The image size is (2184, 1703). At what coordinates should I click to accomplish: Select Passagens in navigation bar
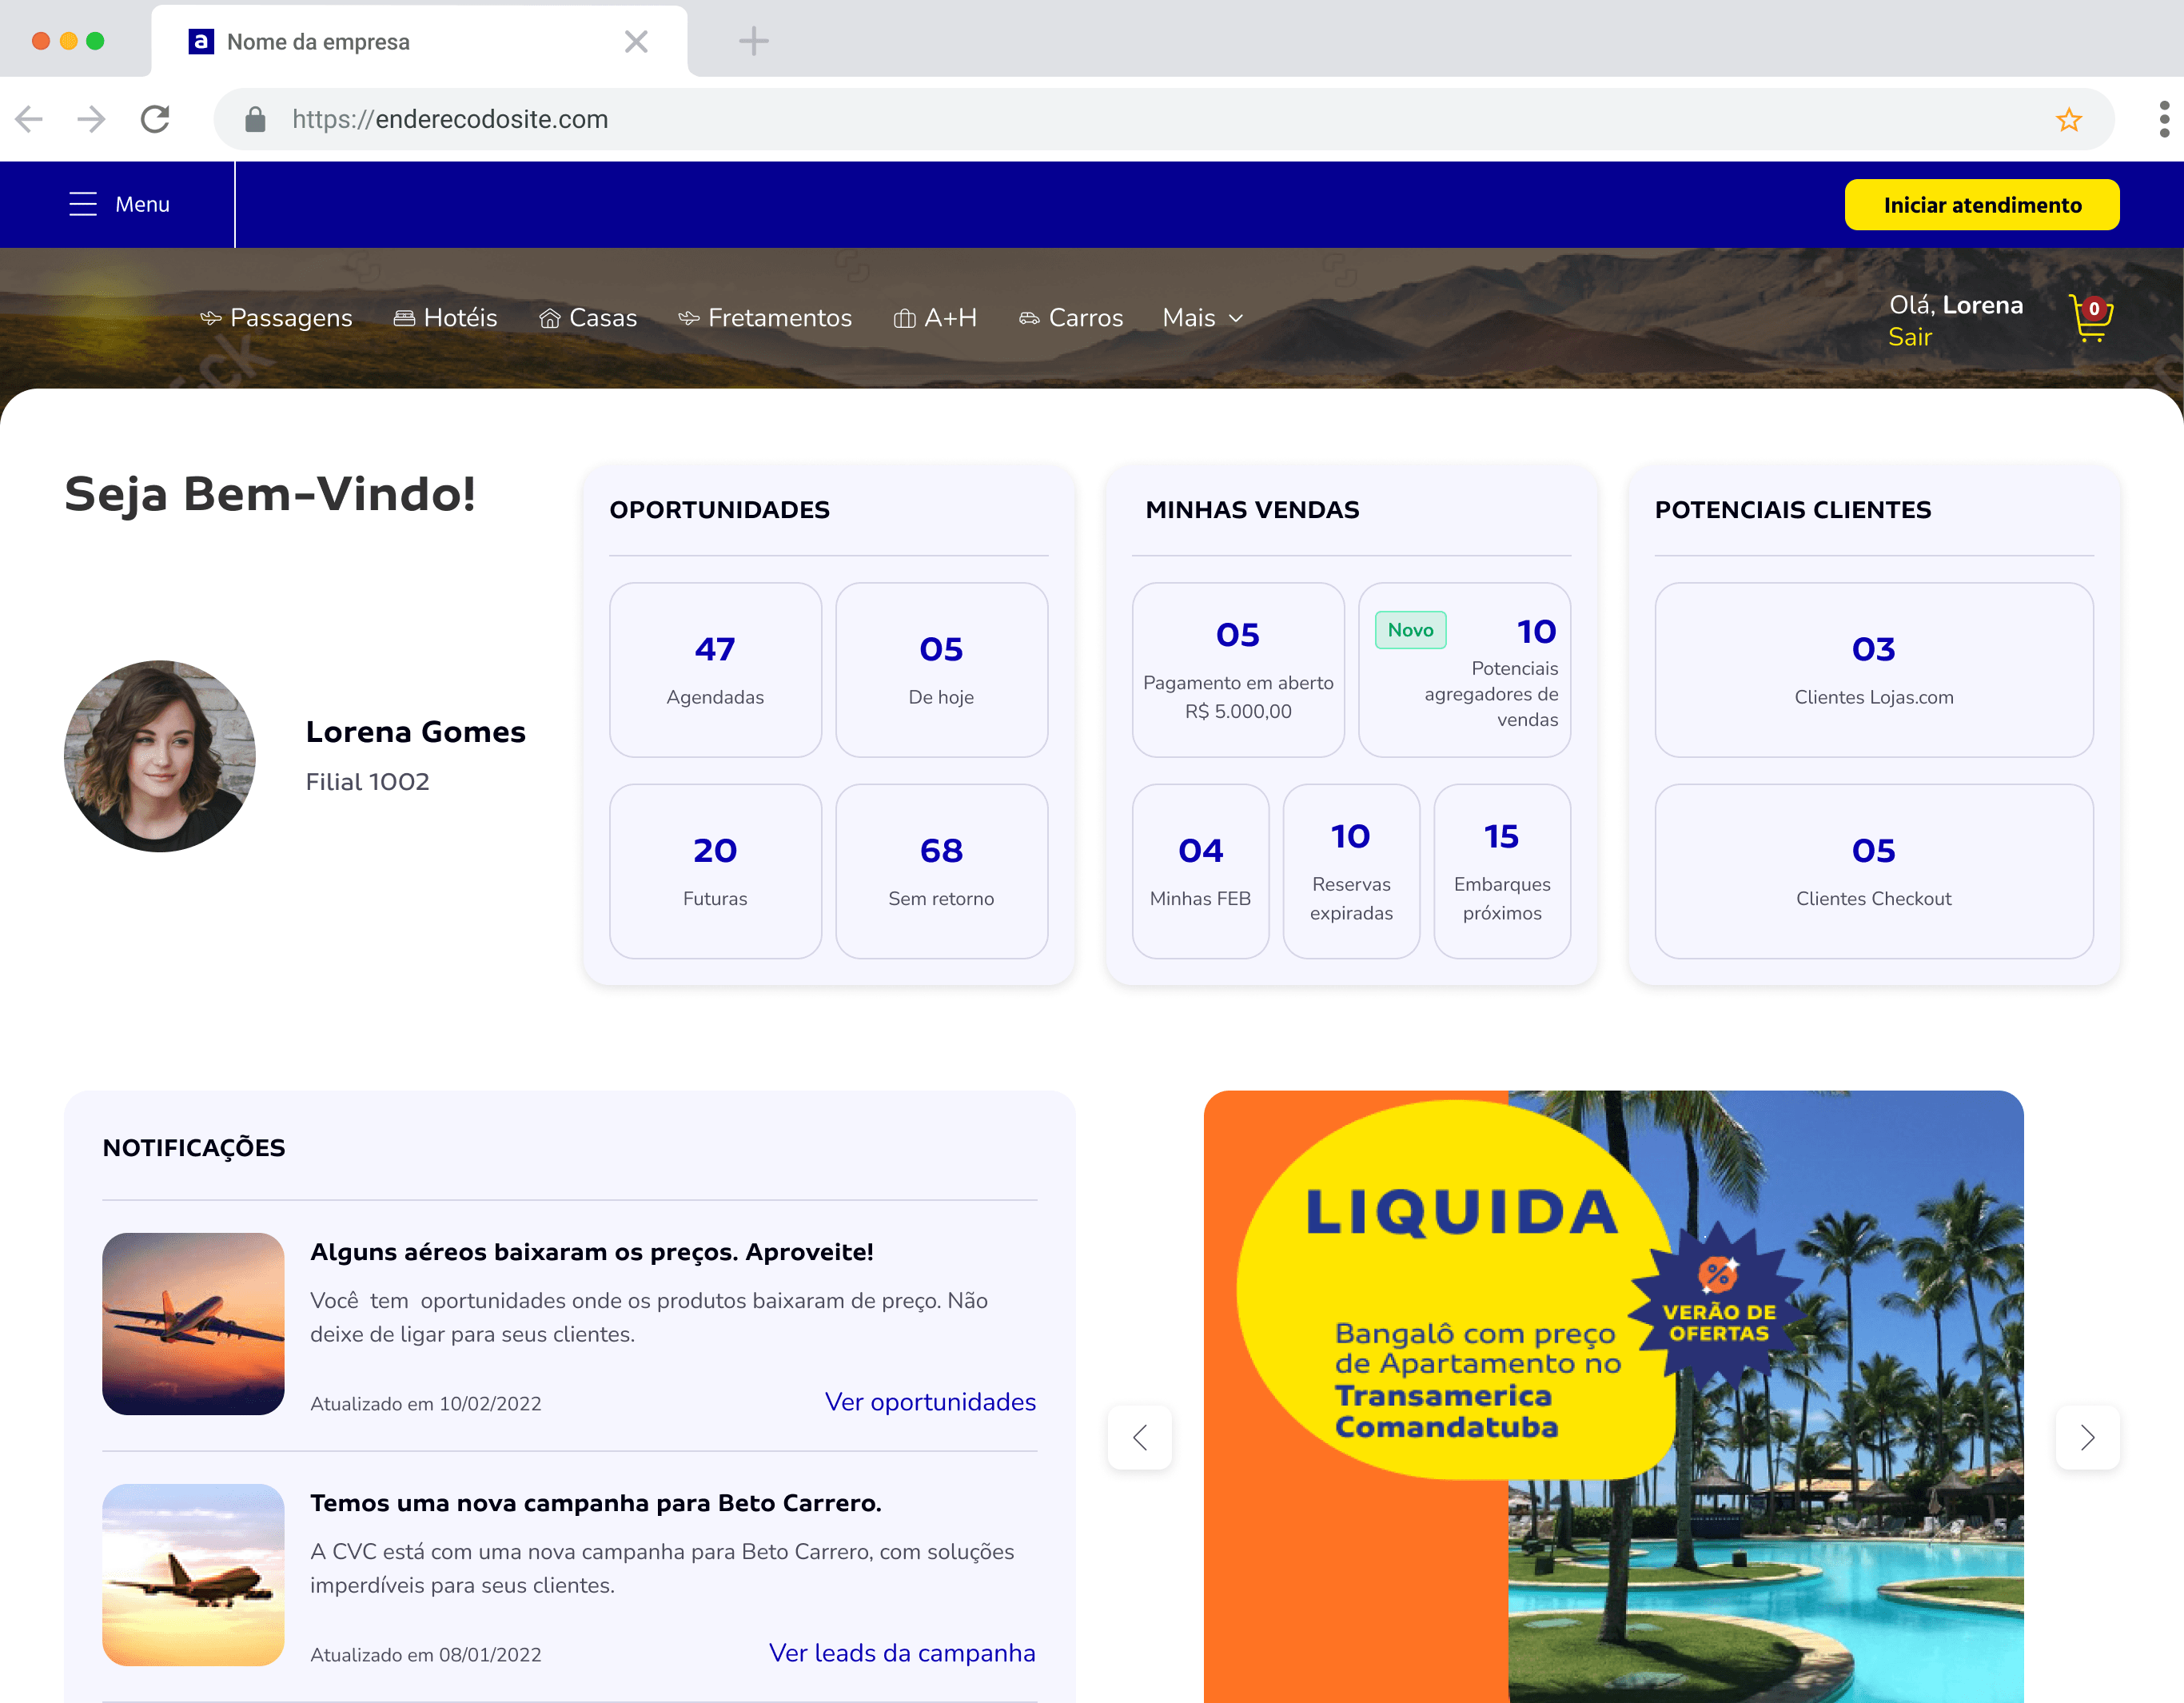(277, 318)
